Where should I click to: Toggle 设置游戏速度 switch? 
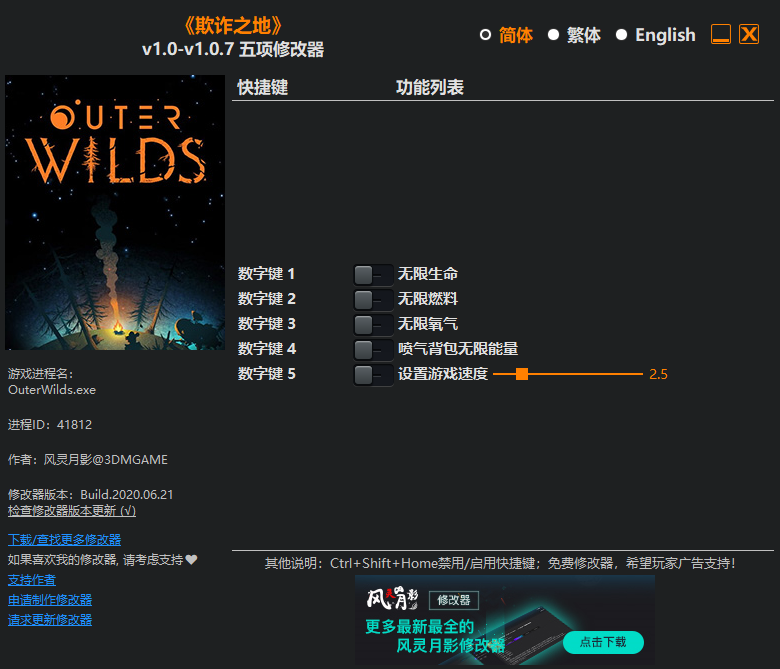coord(373,374)
